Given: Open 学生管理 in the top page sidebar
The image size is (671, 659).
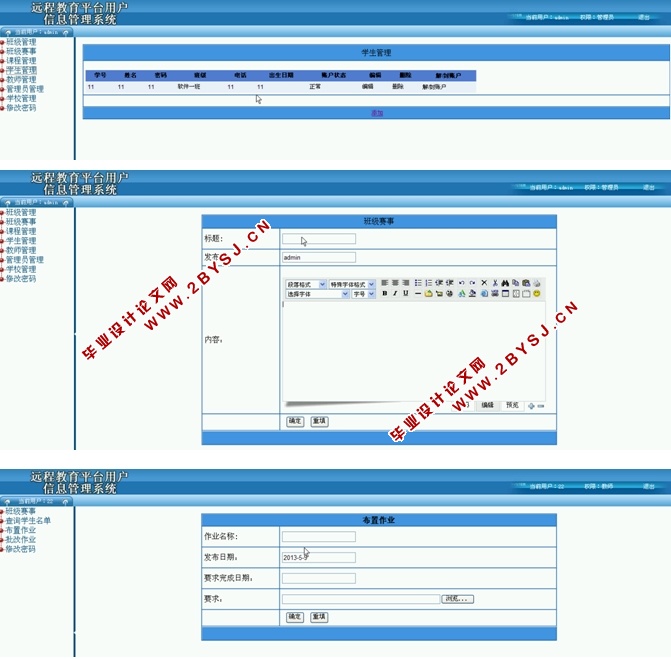Looking at the screenshot, I should (x=21, y=70).
